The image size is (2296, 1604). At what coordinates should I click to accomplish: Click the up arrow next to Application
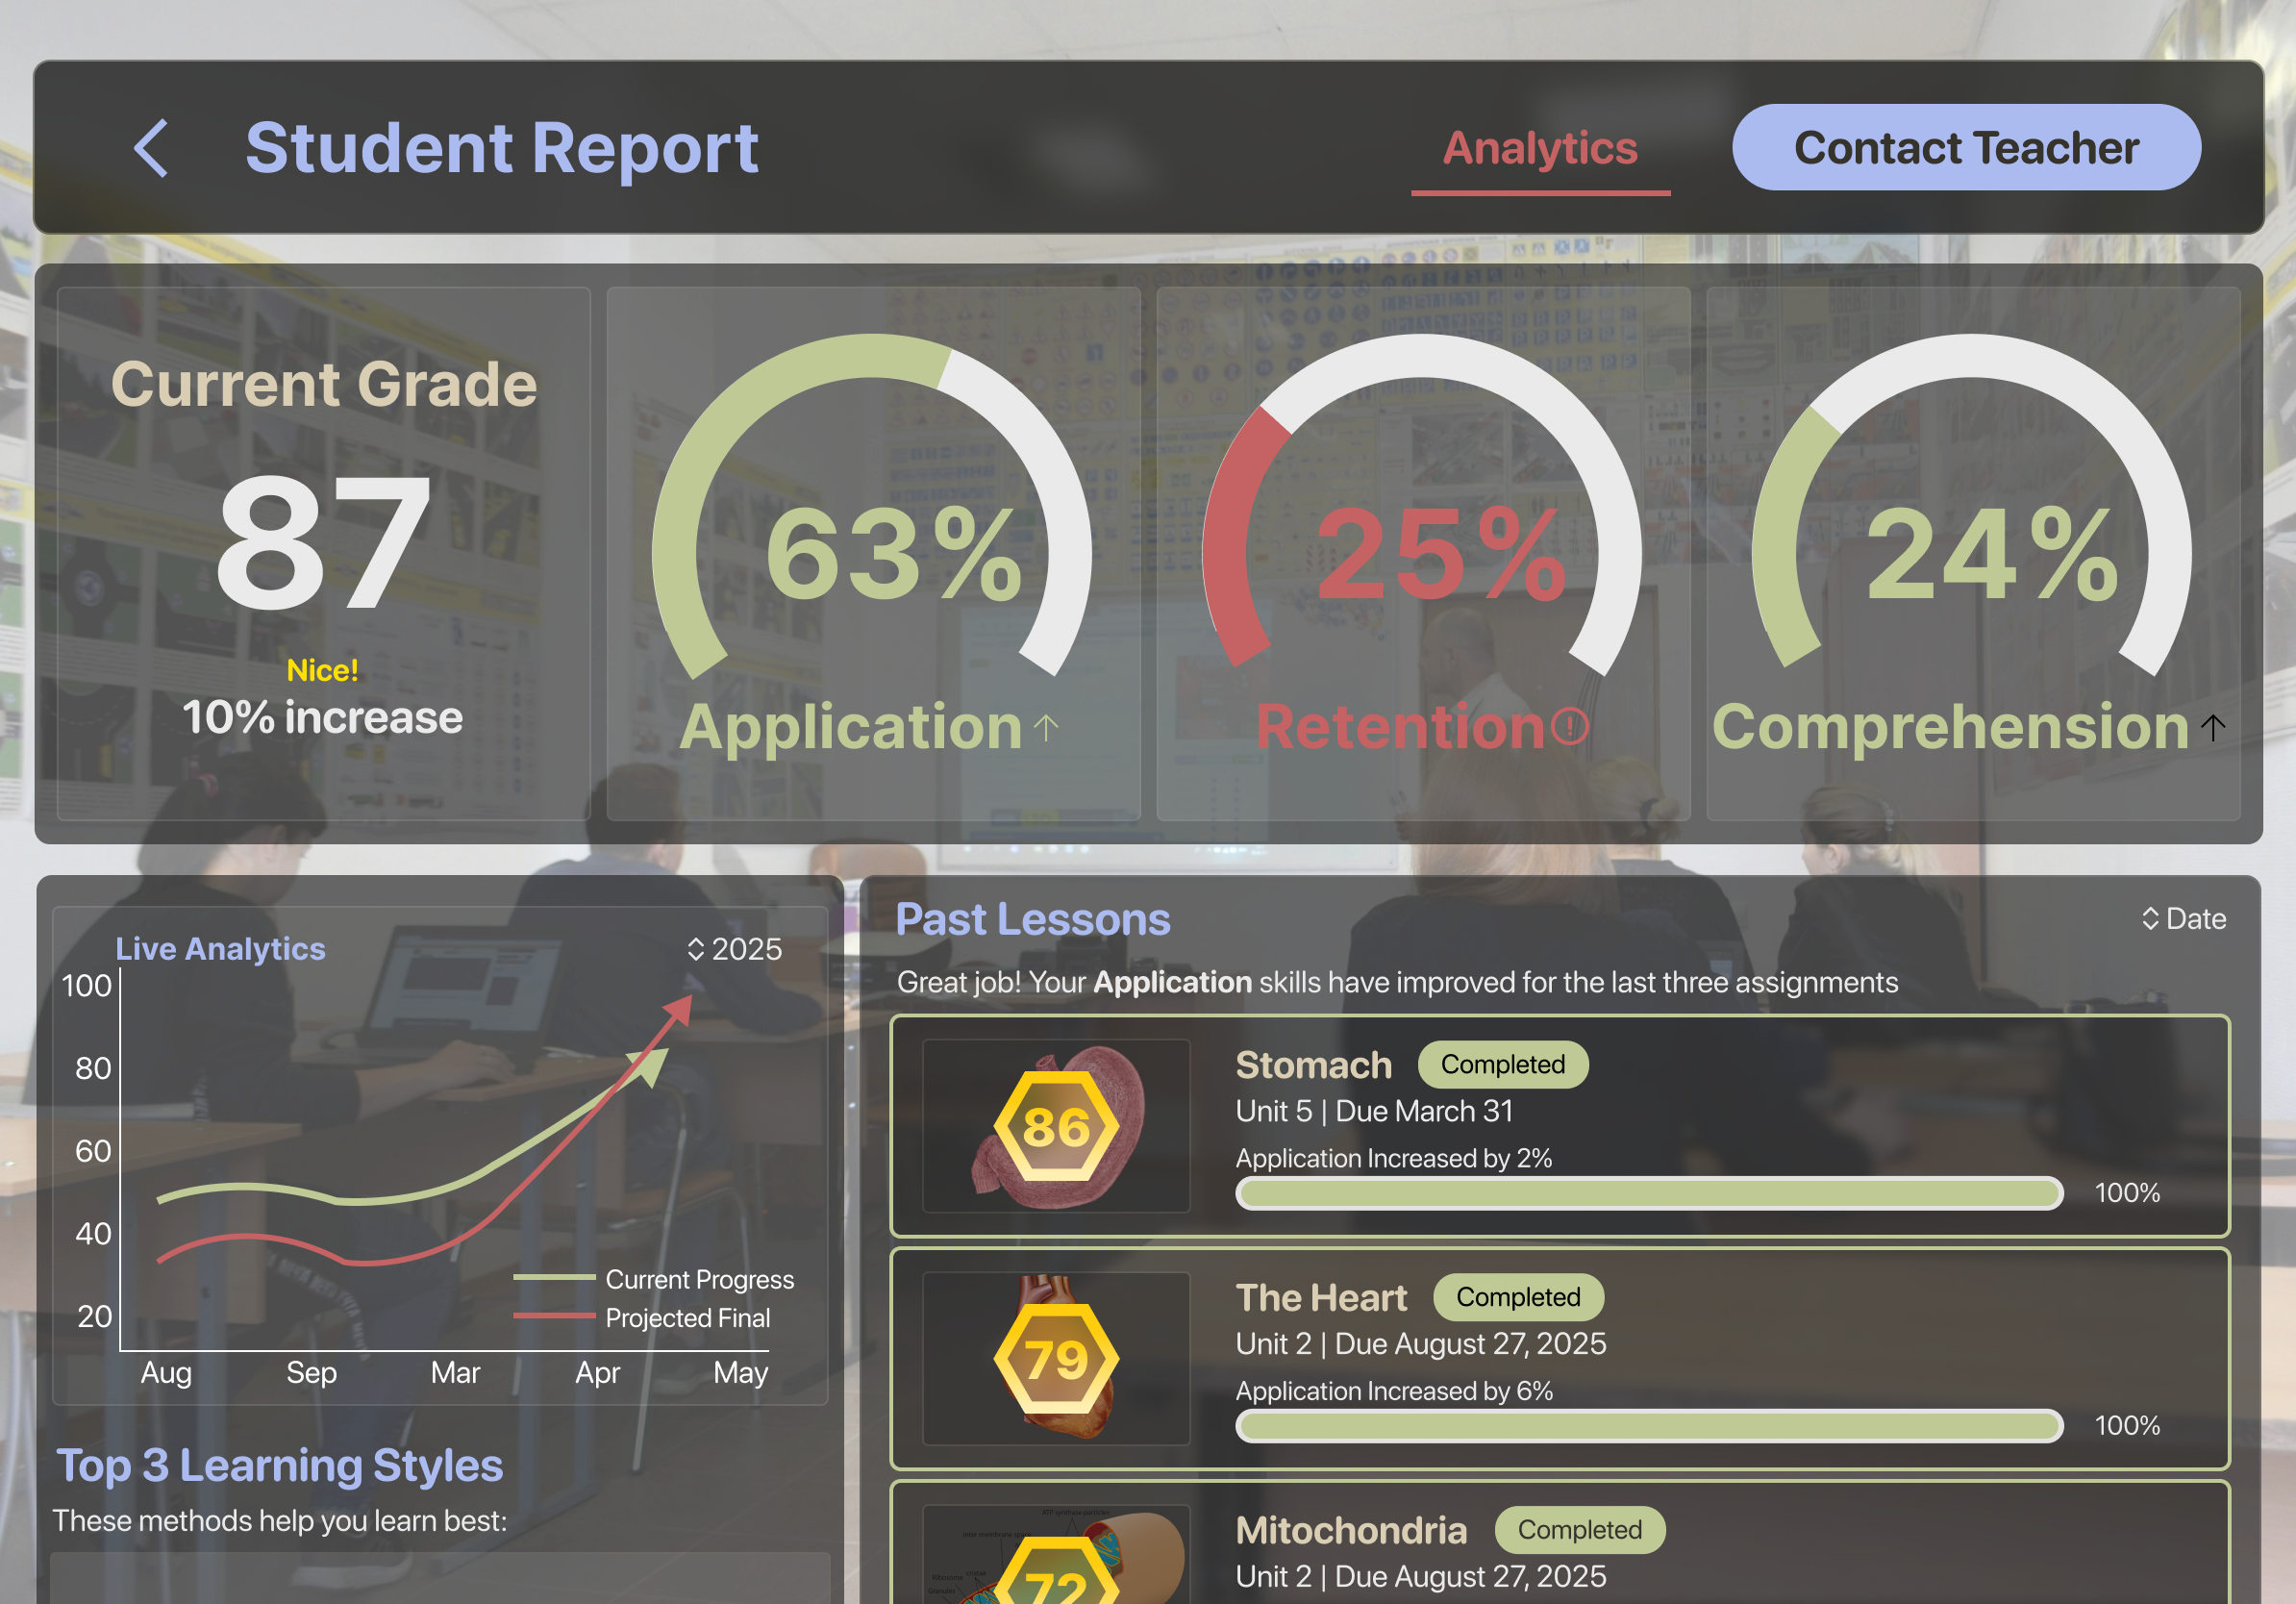point(1047,727)
